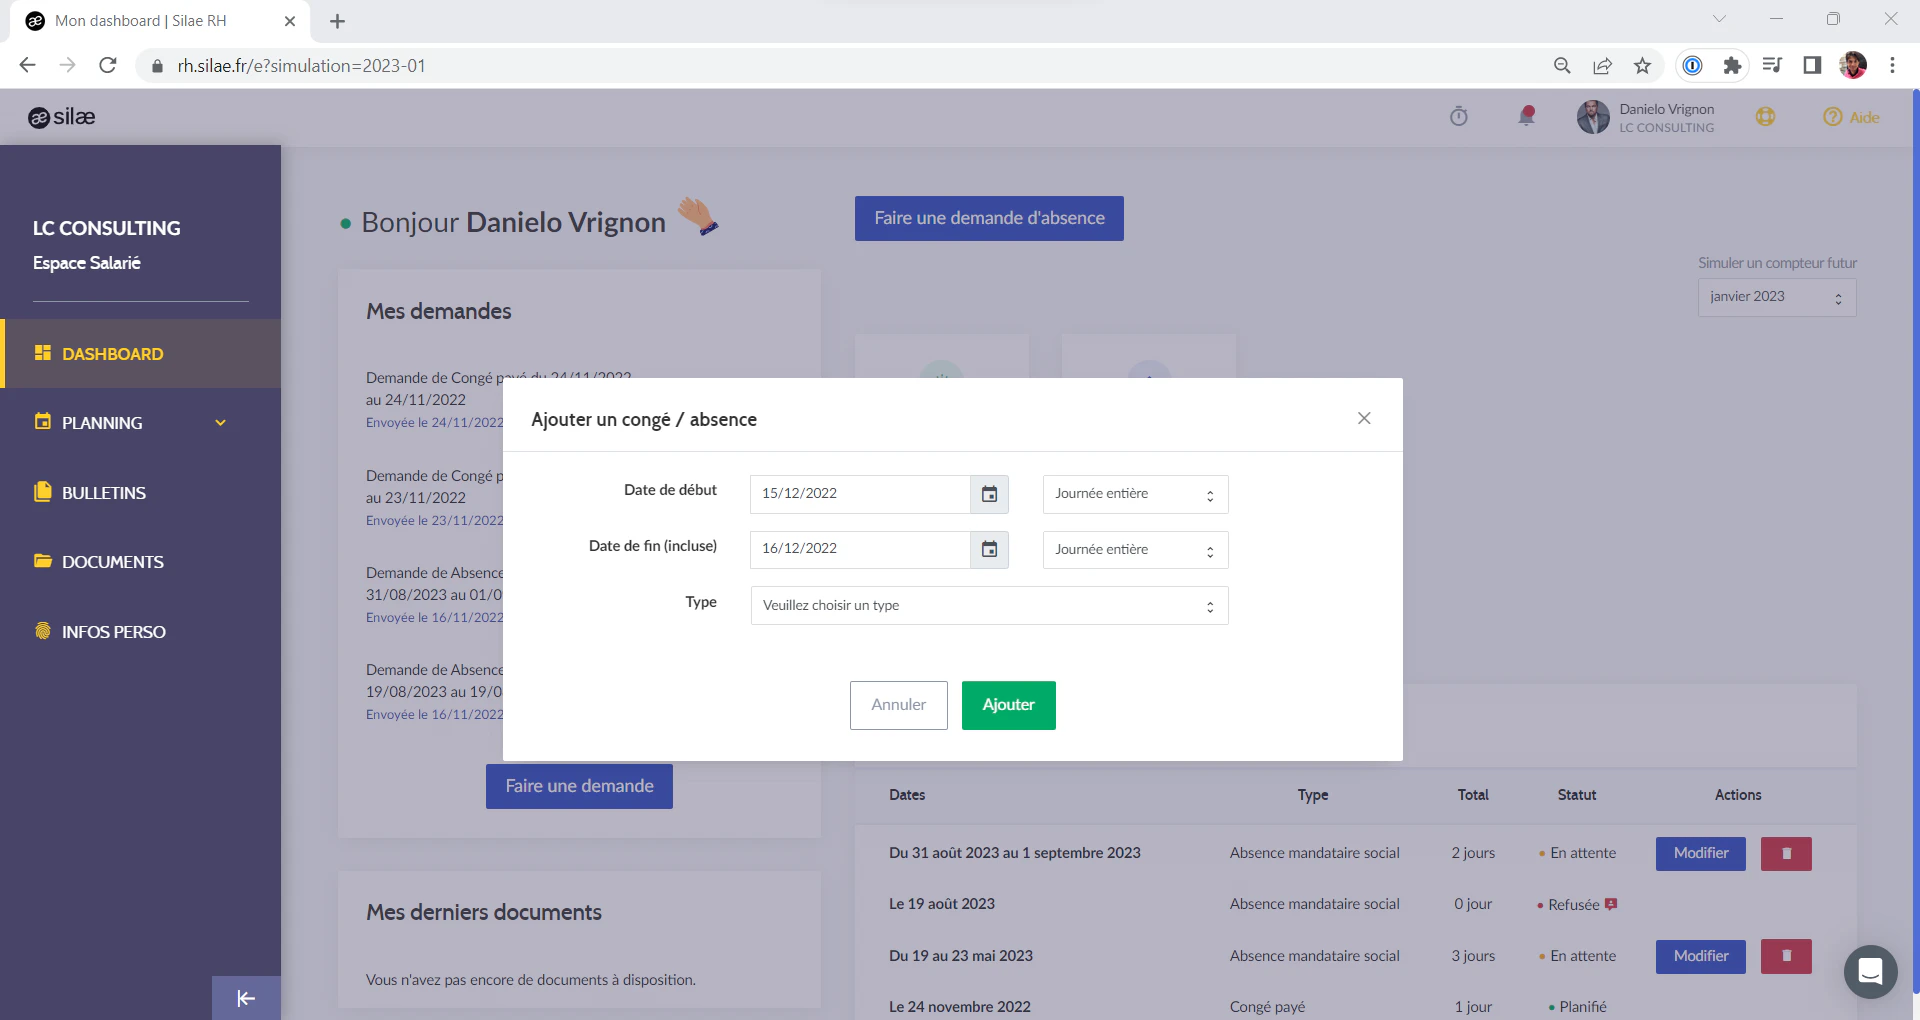Viewport: 1920px width, 1020px height.
Task: Open Documents from the sidebar
Action: pos(112,562)
